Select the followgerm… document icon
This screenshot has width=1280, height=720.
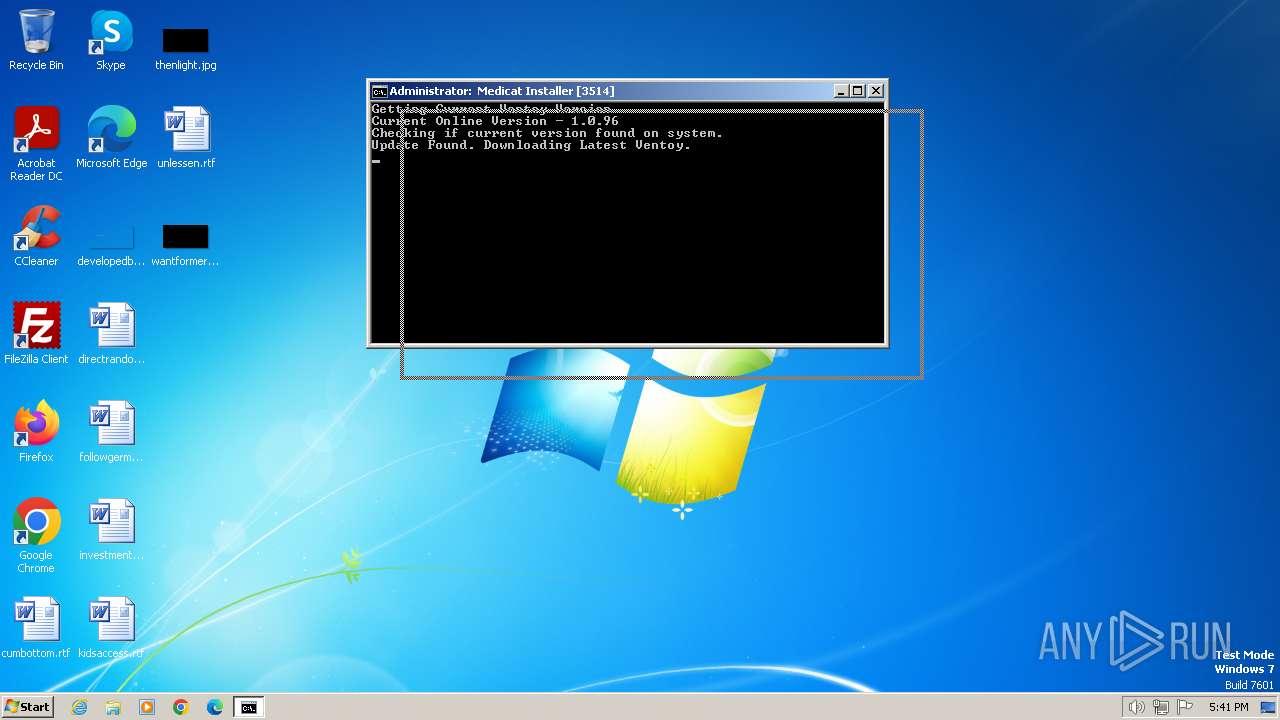pyautogui.click(x=111, y=432)
